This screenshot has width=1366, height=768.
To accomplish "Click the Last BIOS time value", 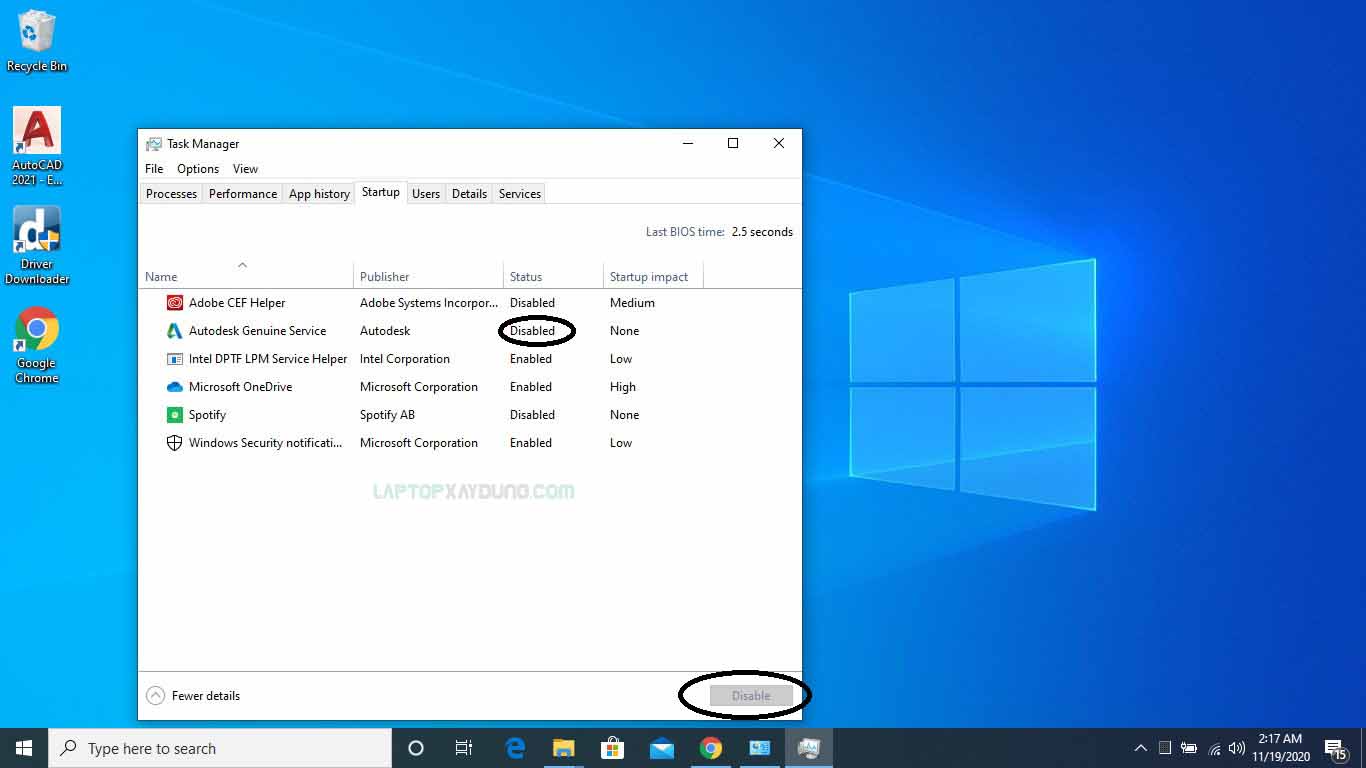I will click(x=762, y=232).
